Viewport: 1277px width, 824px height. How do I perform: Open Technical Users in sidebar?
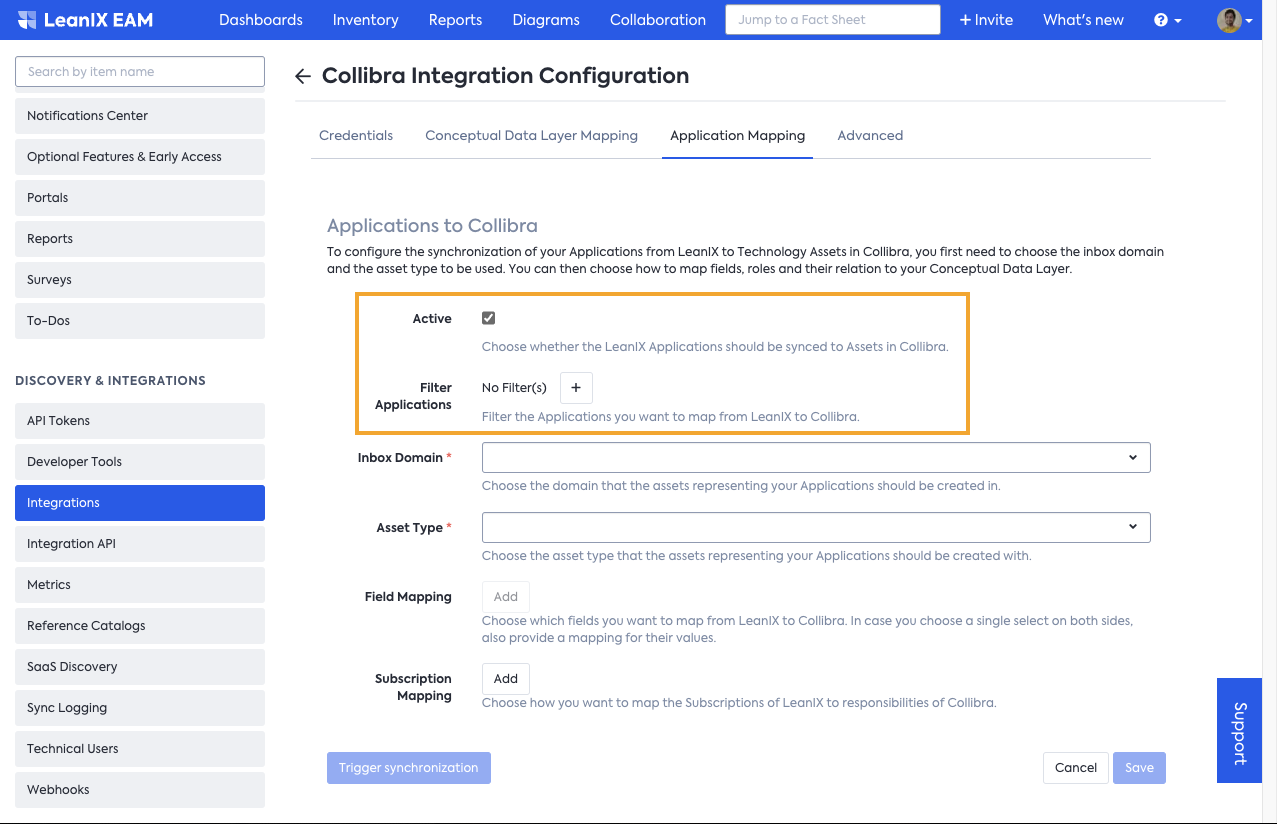click(140, 749)
